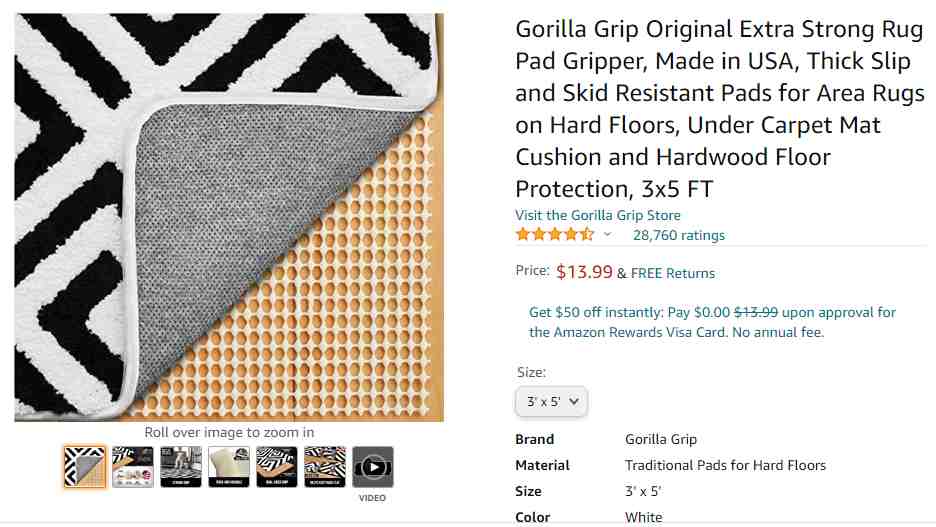
Task: Select the first rug corner thumbnail
Action: click(x=85, y=467)
